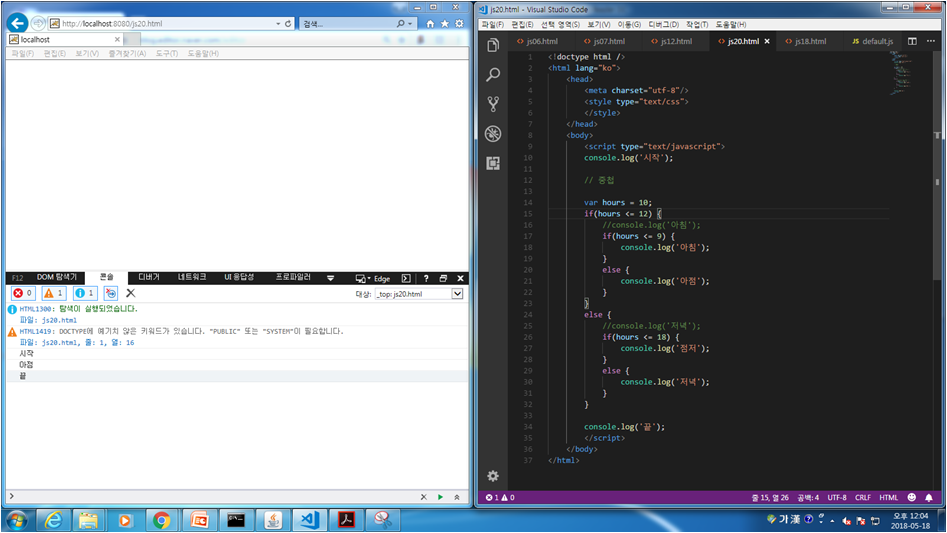Change HTML language mode
Screen dimensions: 947x533
pos(888,497)
